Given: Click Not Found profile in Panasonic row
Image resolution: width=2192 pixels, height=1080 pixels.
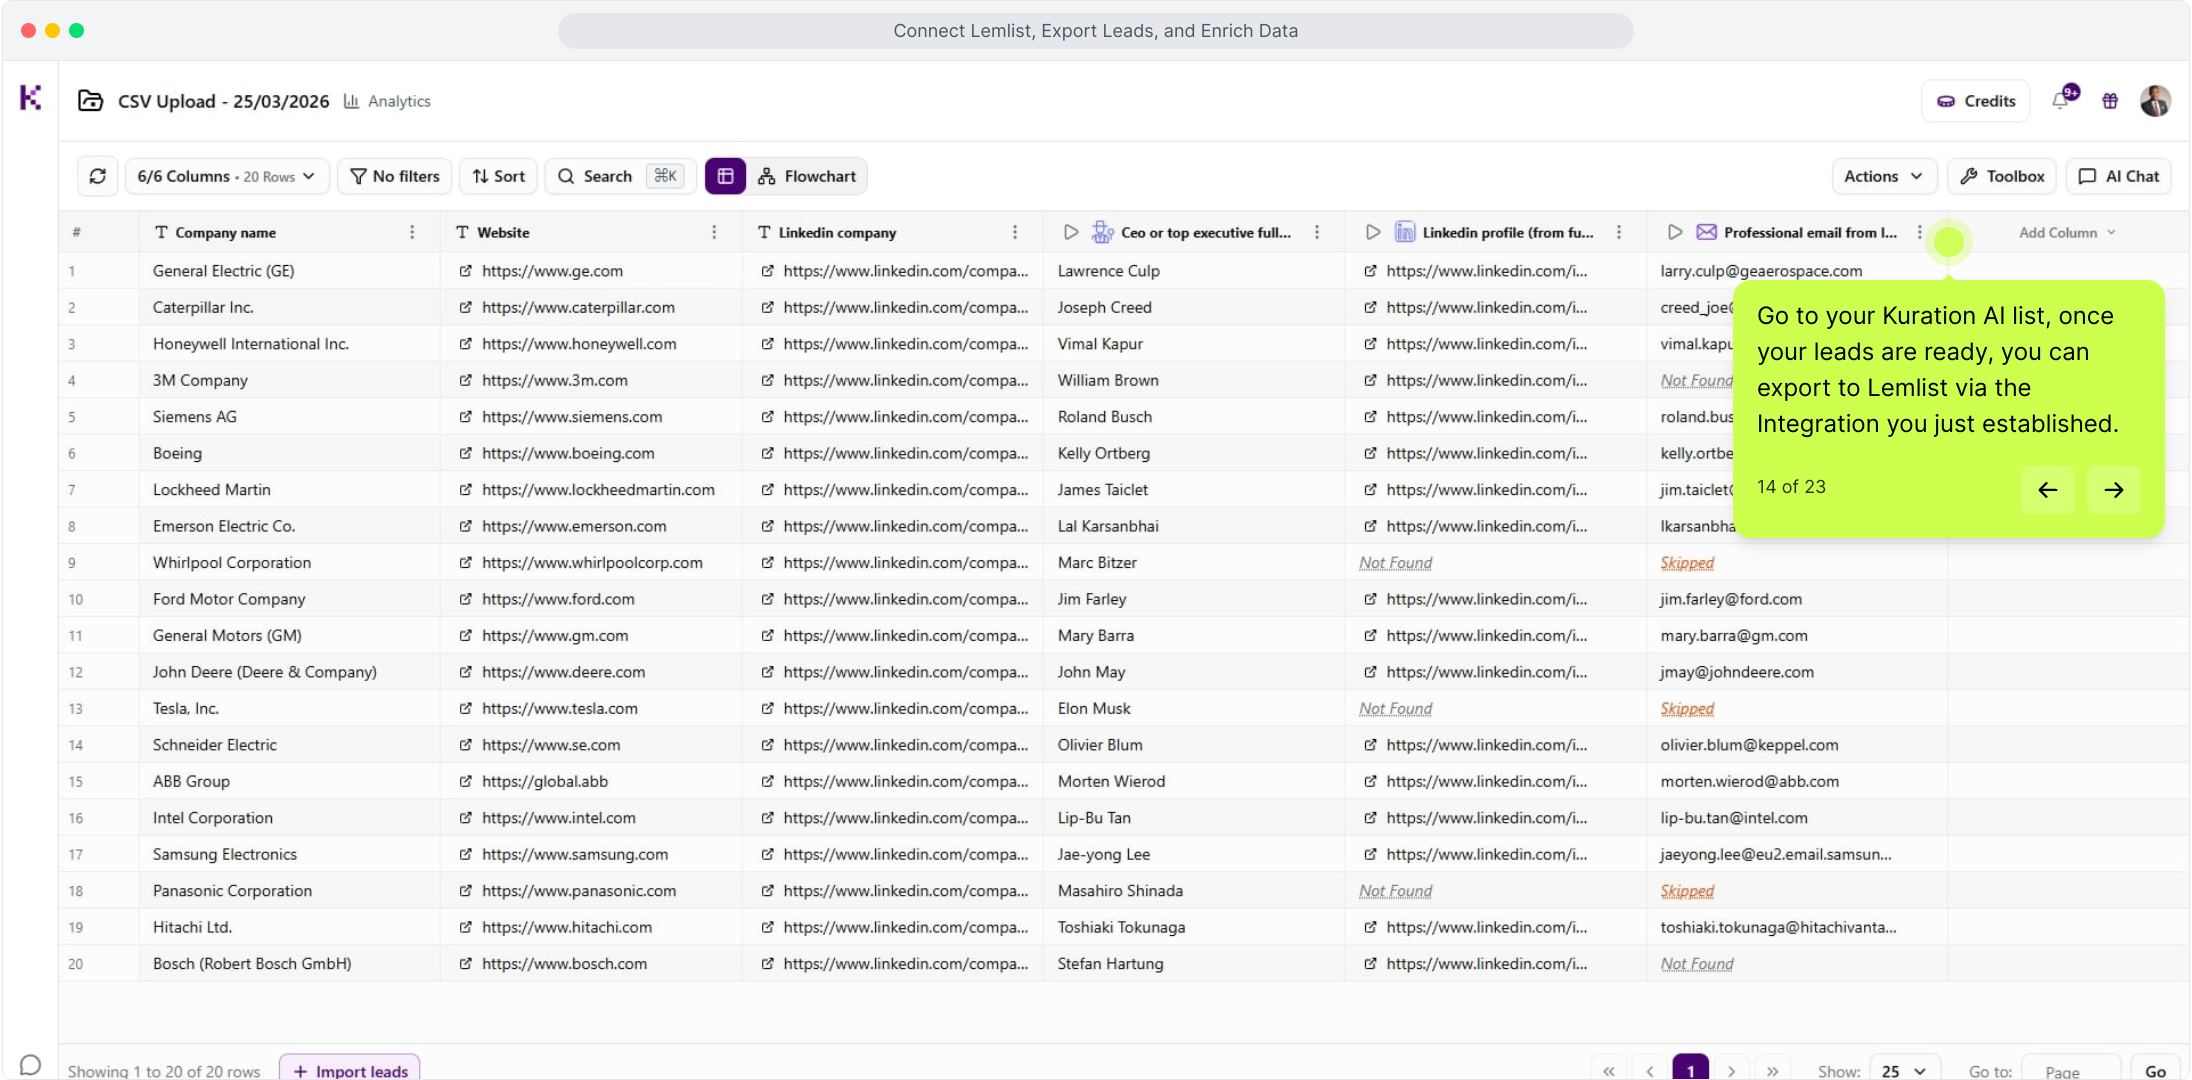Looking at the screenshot, I should click(1395, 891).
